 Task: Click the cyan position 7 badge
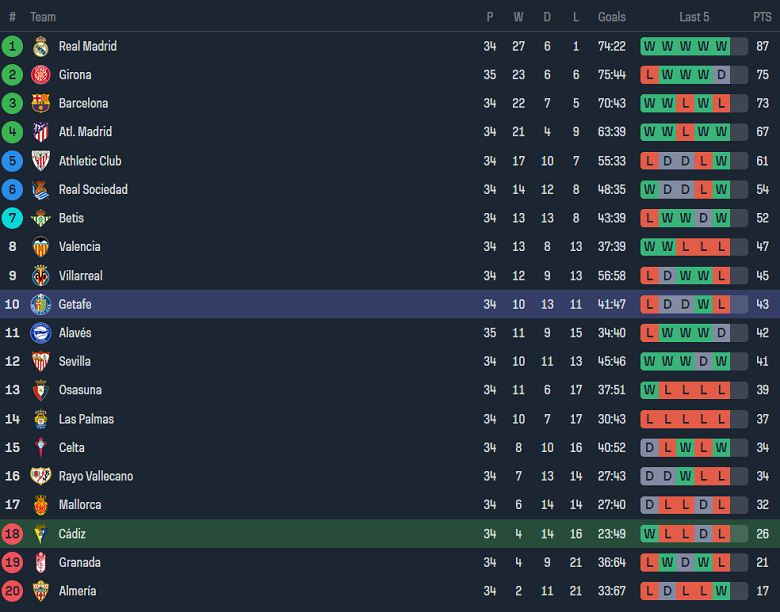click(12, 218)
